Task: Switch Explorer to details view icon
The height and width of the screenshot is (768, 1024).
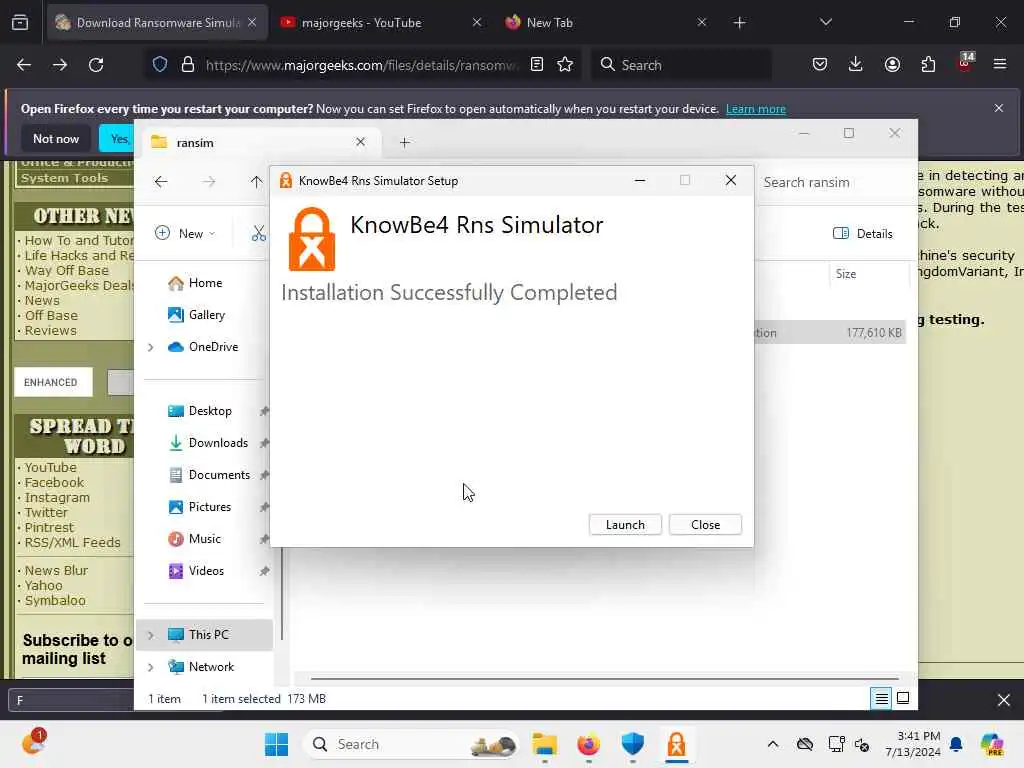Action: [x=881, y=699]
